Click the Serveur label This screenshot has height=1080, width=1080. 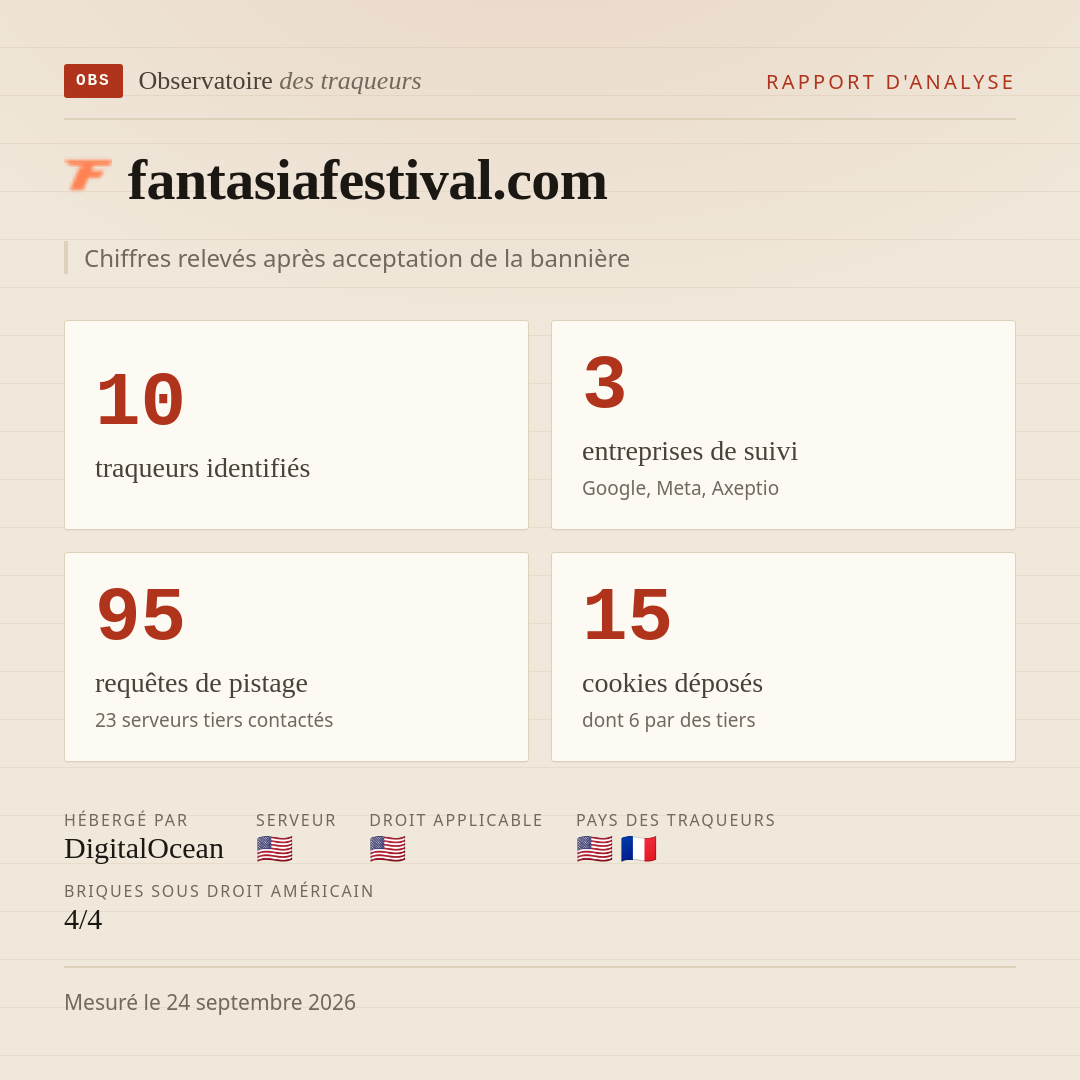tap(296, 820)
